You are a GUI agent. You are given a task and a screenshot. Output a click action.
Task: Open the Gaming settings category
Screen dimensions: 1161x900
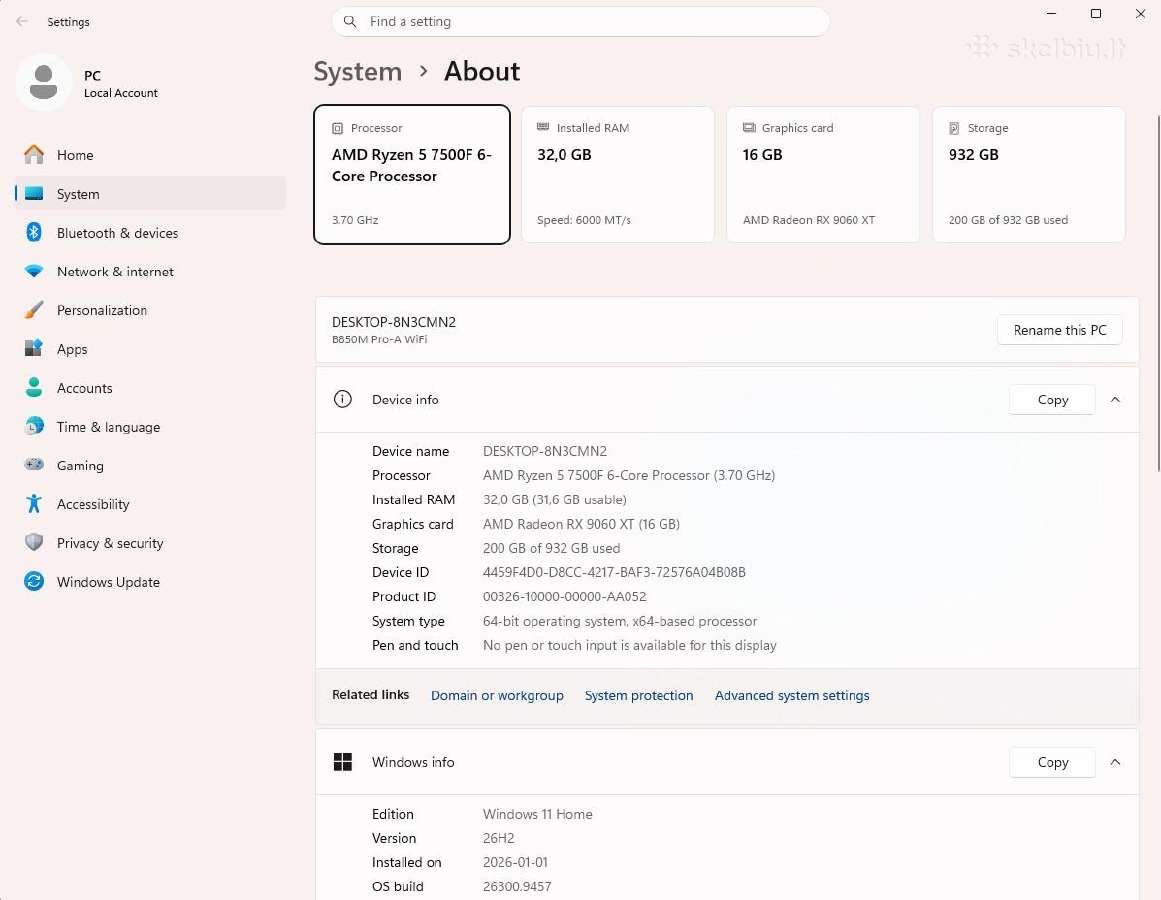tap(150, 465)
